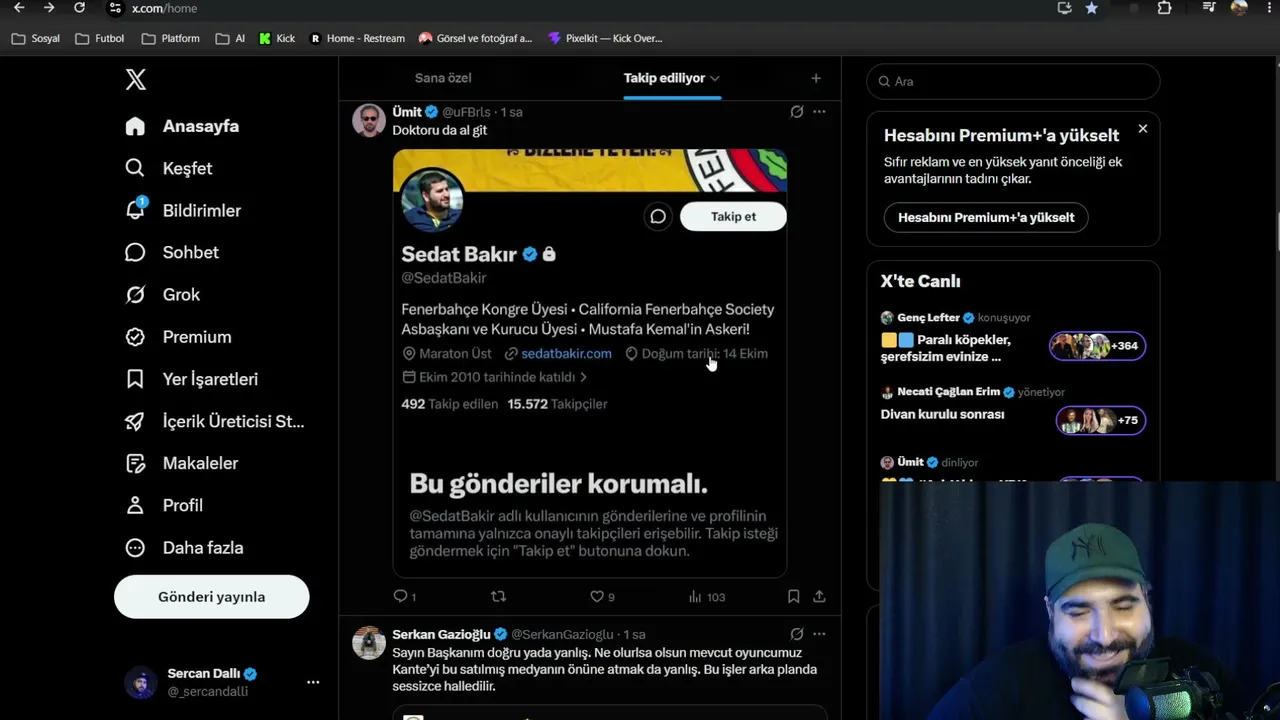
Task: Open Ümit's profile avatar on the post
Action: click(x=369, y=120)
